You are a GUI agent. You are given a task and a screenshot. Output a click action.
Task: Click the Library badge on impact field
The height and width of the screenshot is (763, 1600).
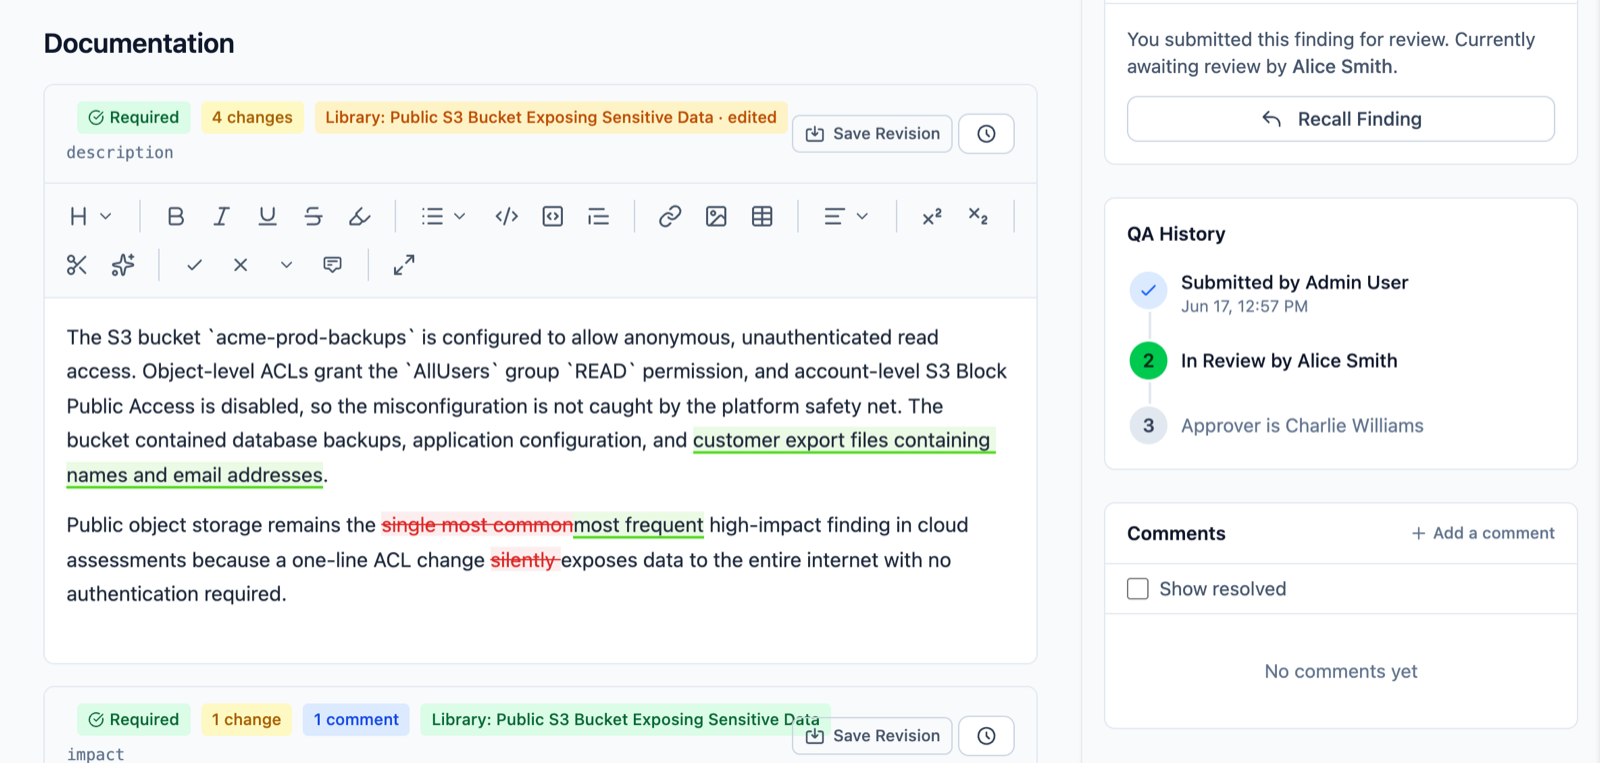(x=625, y=719)
